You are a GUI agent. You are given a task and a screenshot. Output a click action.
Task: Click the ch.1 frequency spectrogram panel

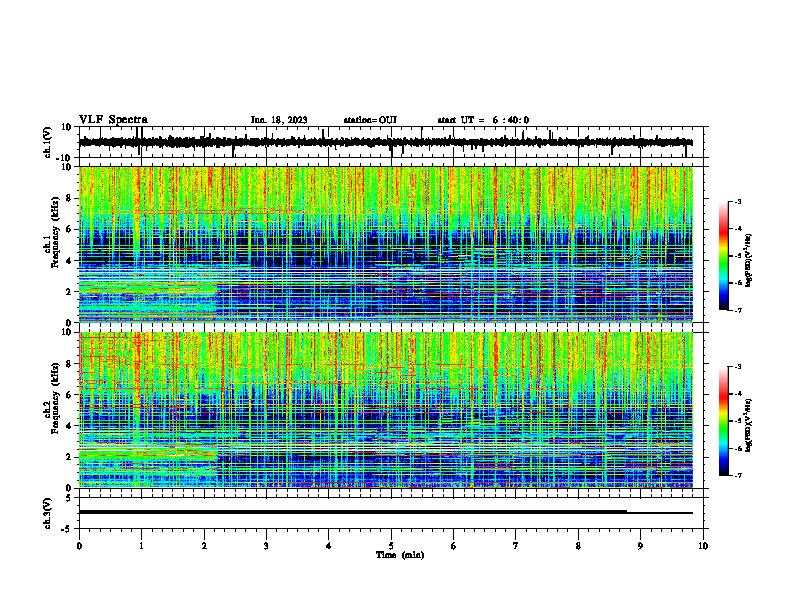coord(385,244)
